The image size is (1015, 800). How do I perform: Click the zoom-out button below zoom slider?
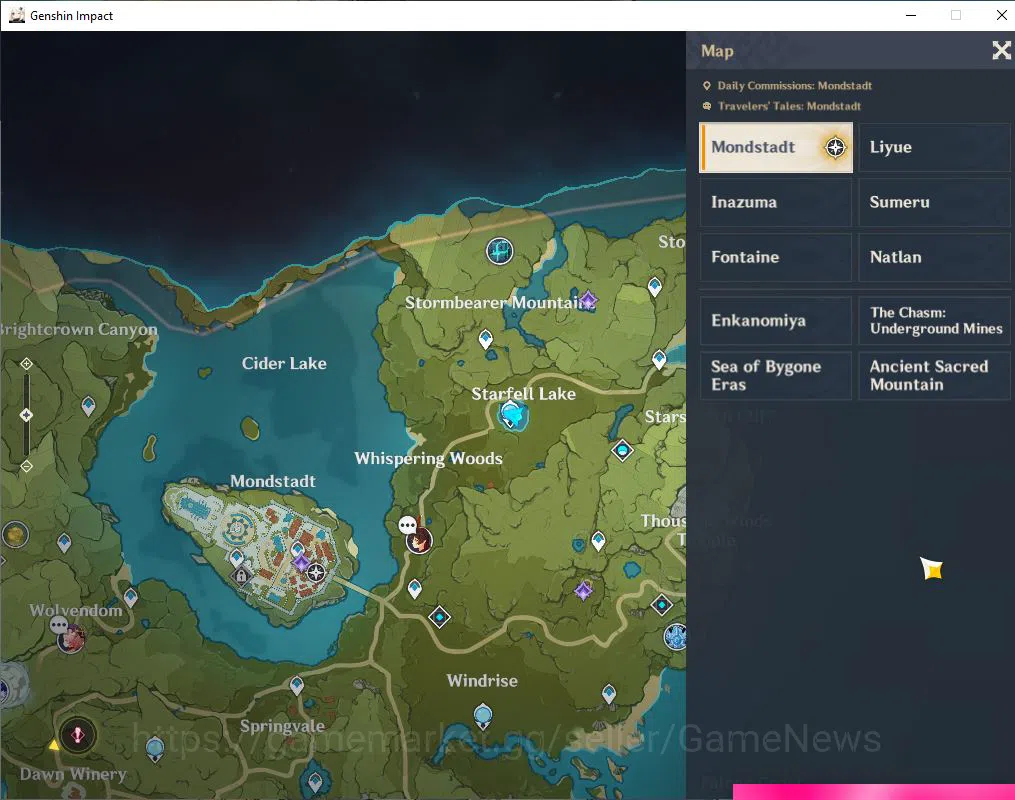(27, 466)
